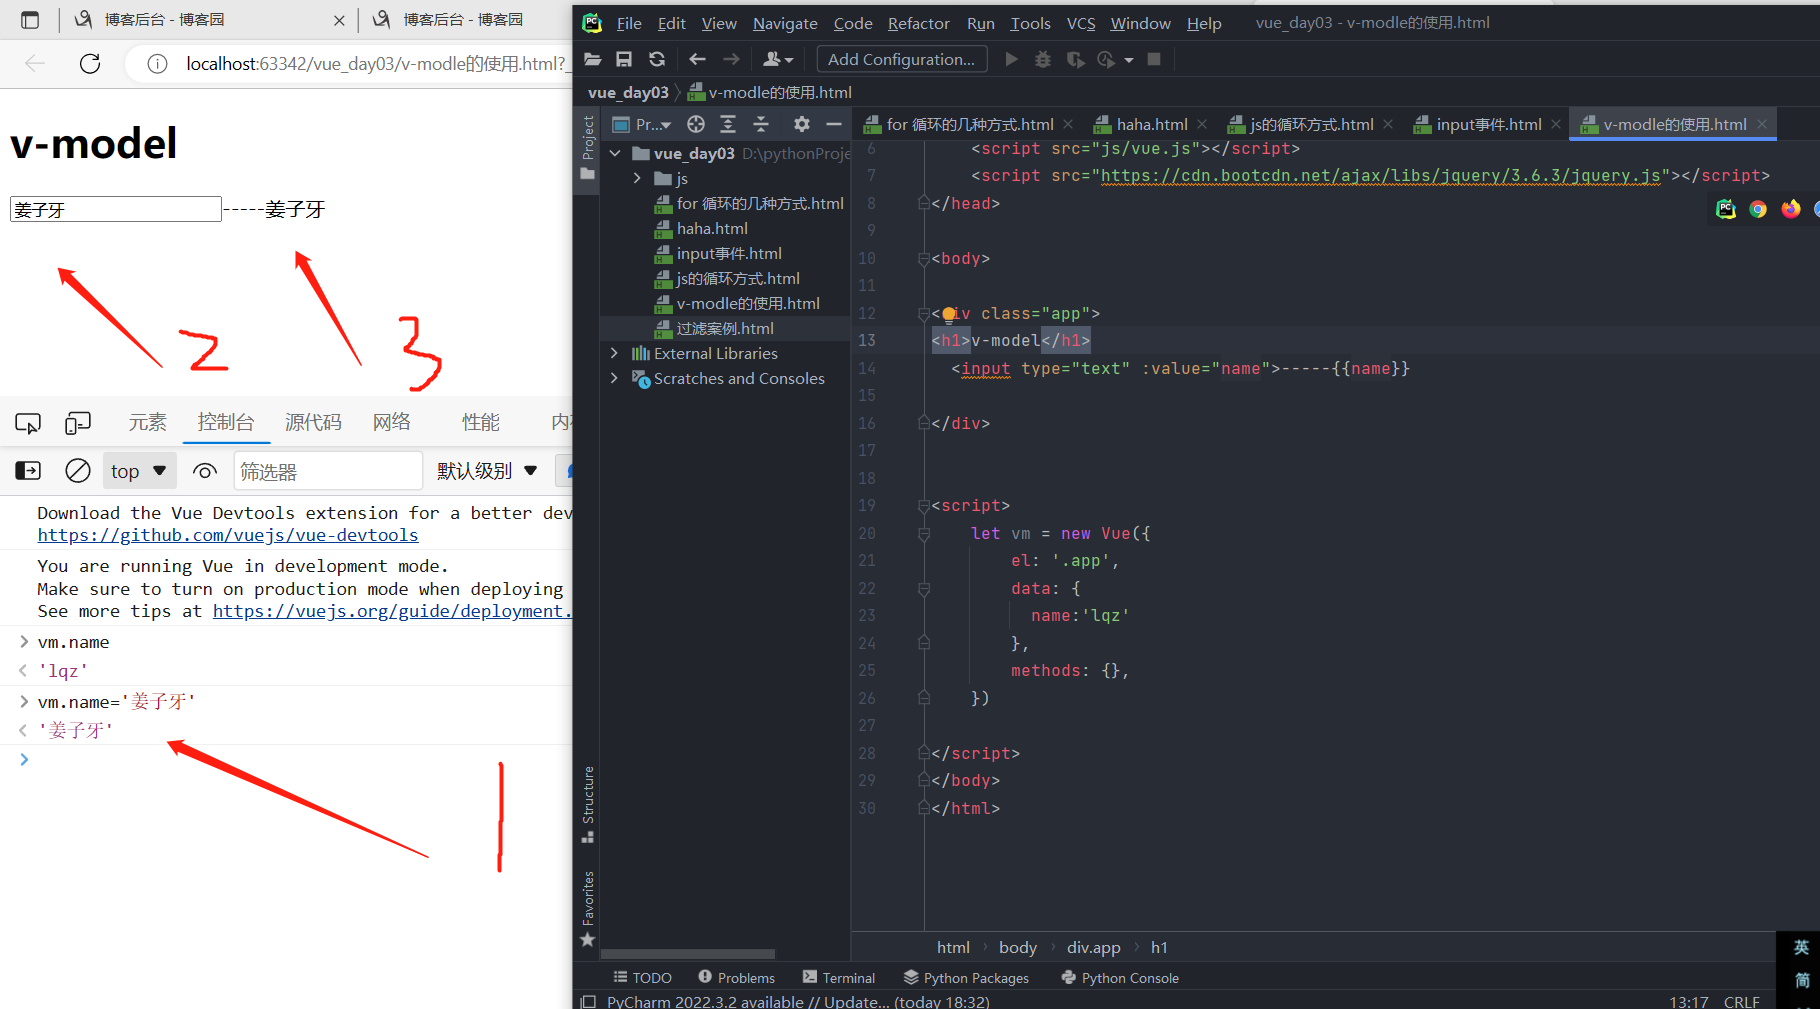Expand Scratches and Consoles node
The width and height of the screenshot is (1820, 1009).
[614, 378]
